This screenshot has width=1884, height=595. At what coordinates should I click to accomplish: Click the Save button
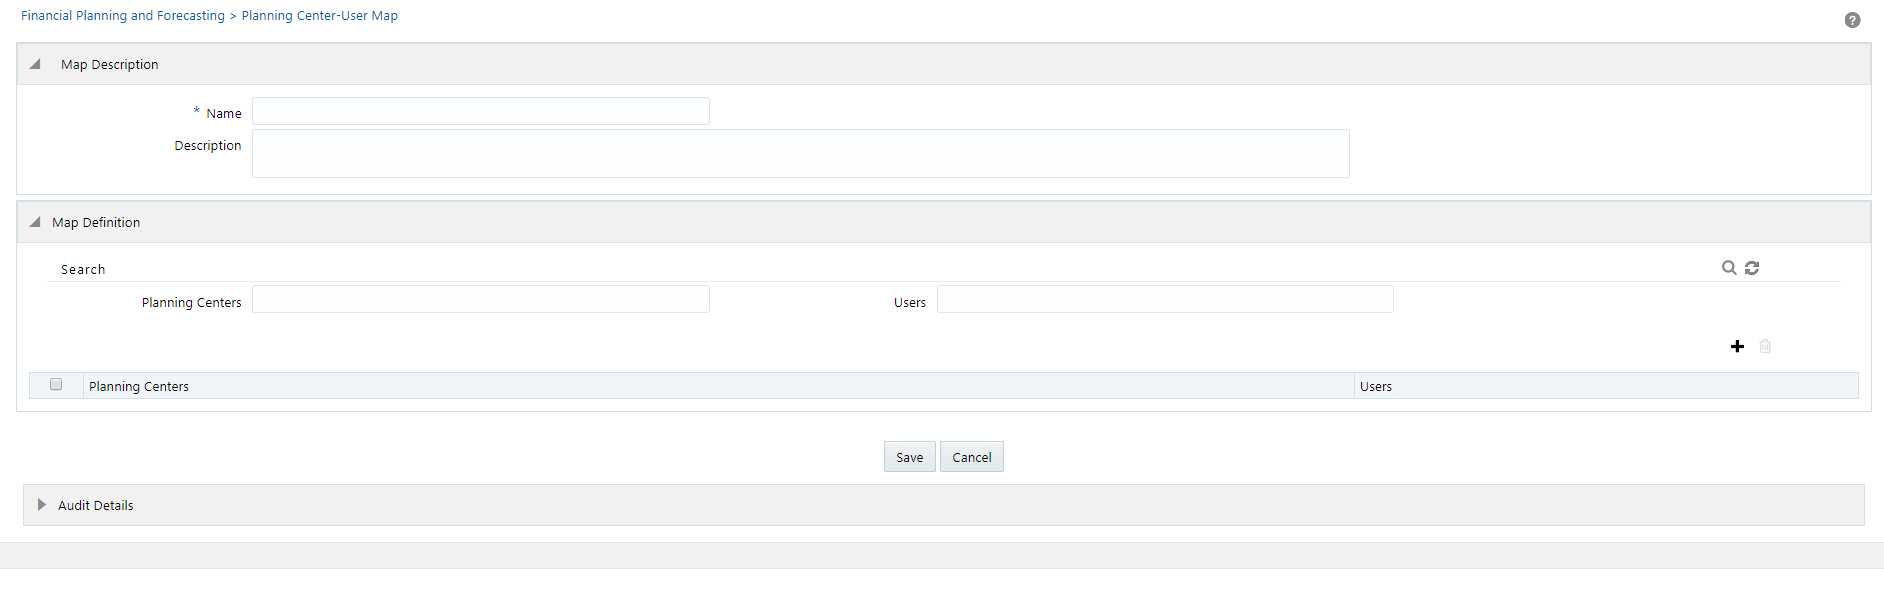(910, 457)
